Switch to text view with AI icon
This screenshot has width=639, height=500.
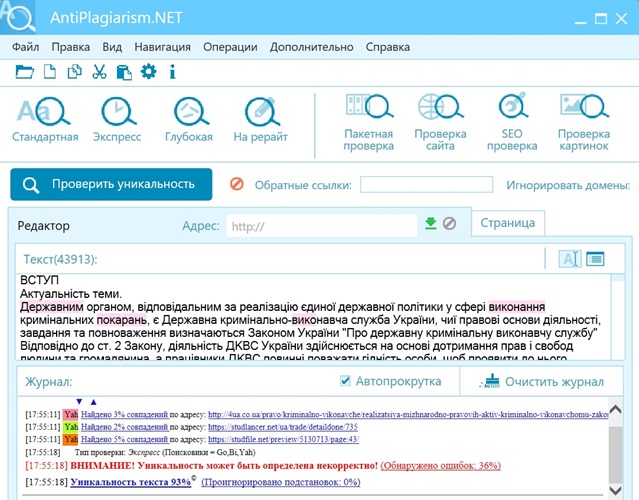pos(570,259)
